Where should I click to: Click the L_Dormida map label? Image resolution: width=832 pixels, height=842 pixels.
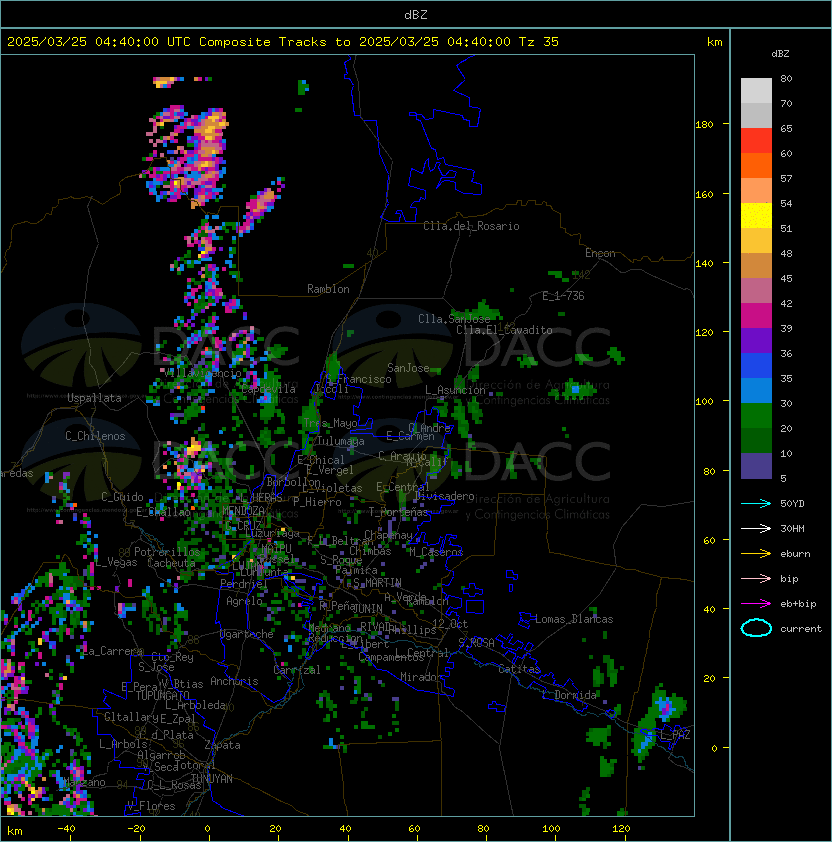coord(569,695)
